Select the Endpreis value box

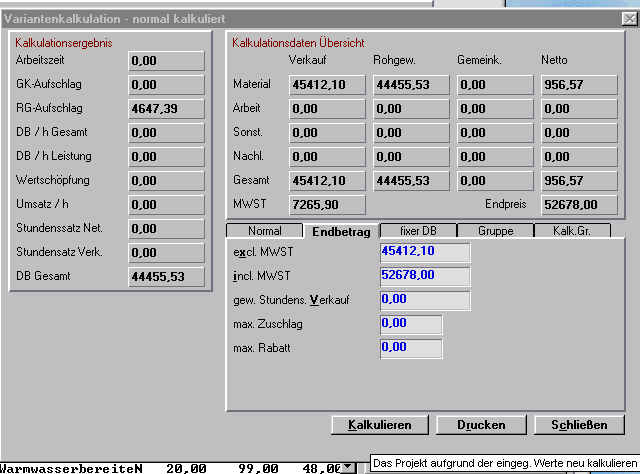coord(578,204)
